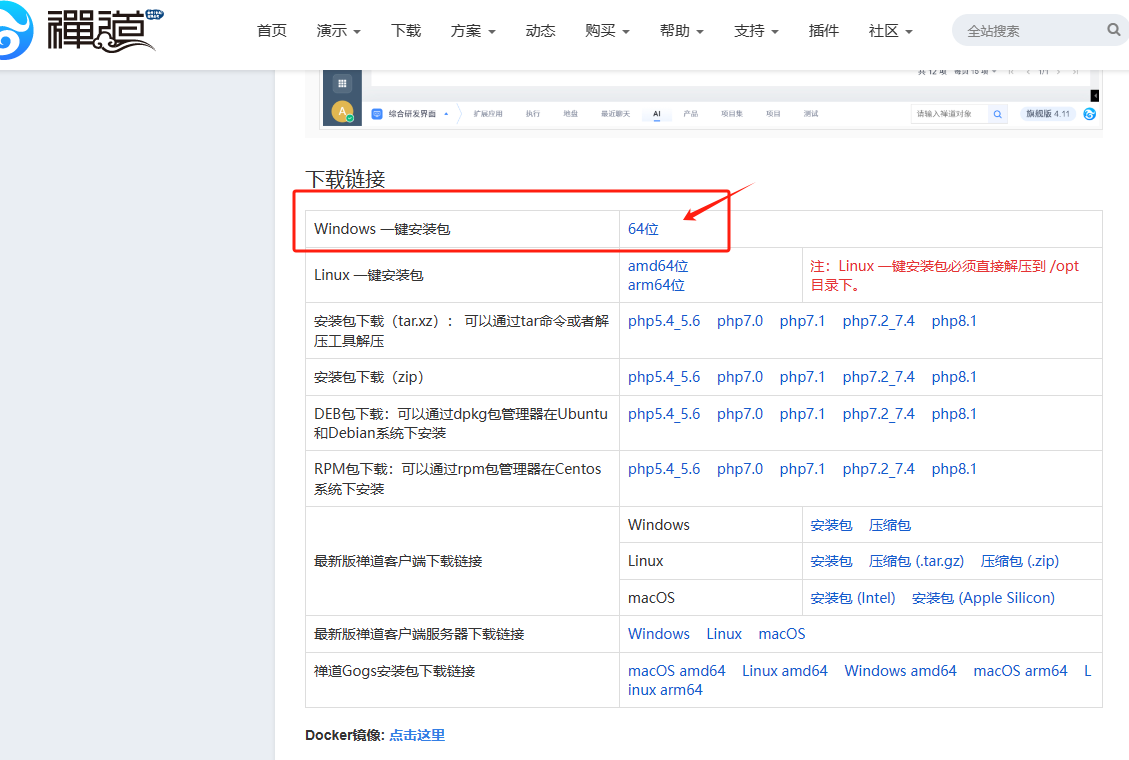Click the 'Windows 一键安装包' table cell

tap(462, 230)
